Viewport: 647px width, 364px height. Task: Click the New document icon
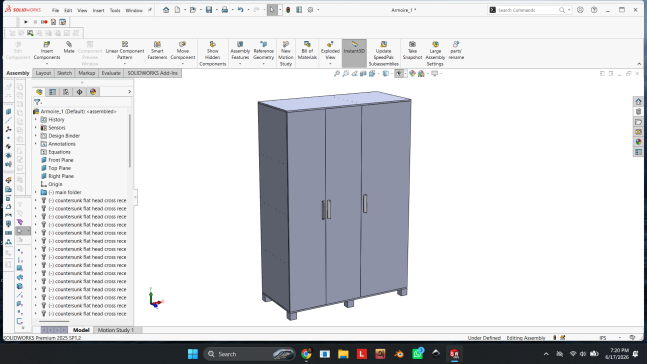(177, 10)
